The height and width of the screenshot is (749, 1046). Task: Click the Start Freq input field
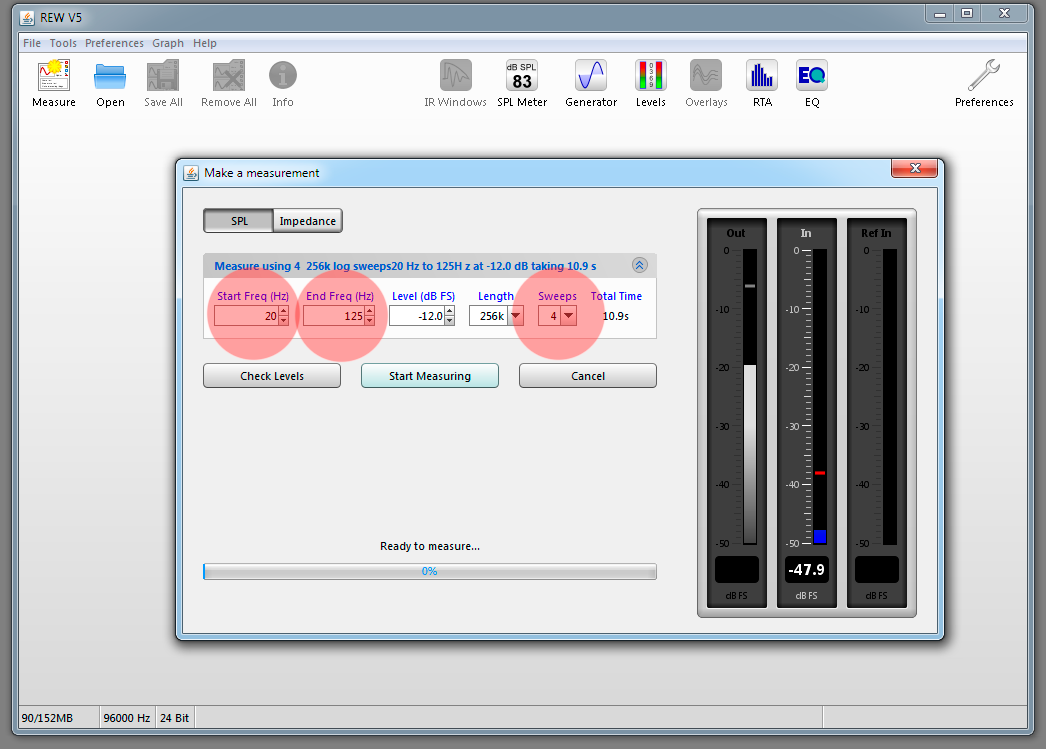click(x=246, y=316)
